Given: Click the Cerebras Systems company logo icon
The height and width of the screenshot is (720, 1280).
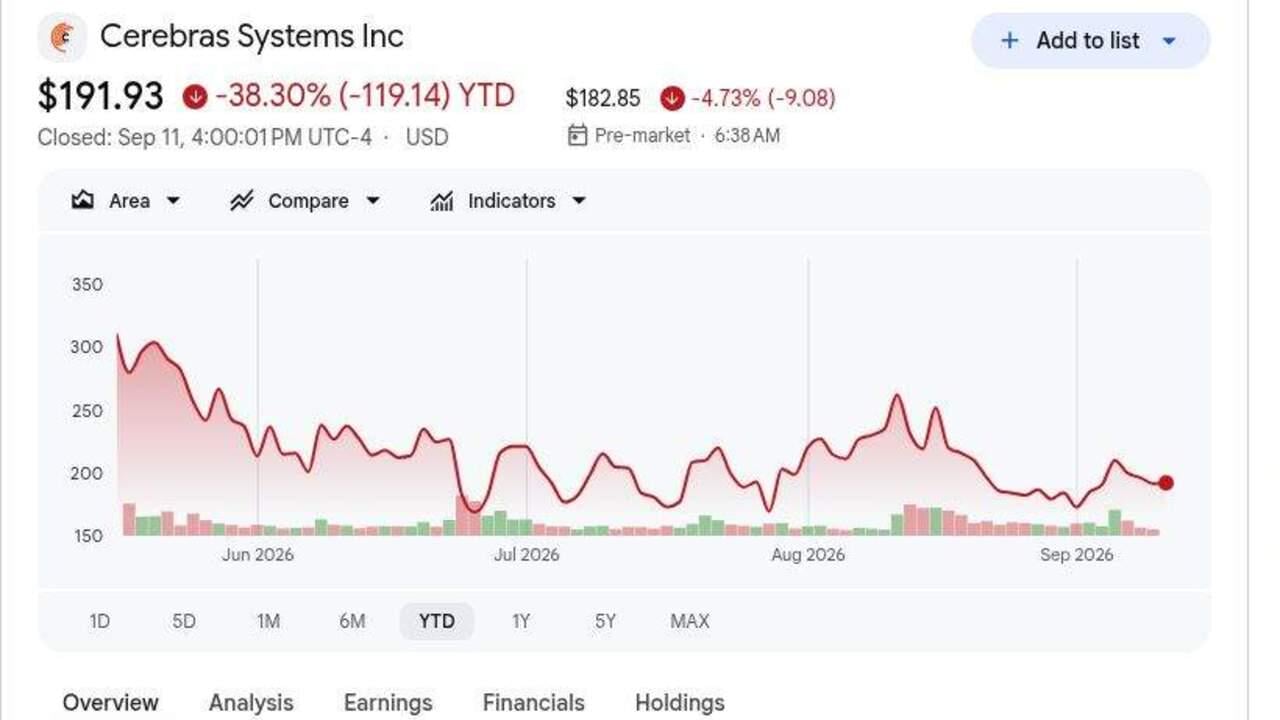Looking at the screenshot, I should (62, 38).
